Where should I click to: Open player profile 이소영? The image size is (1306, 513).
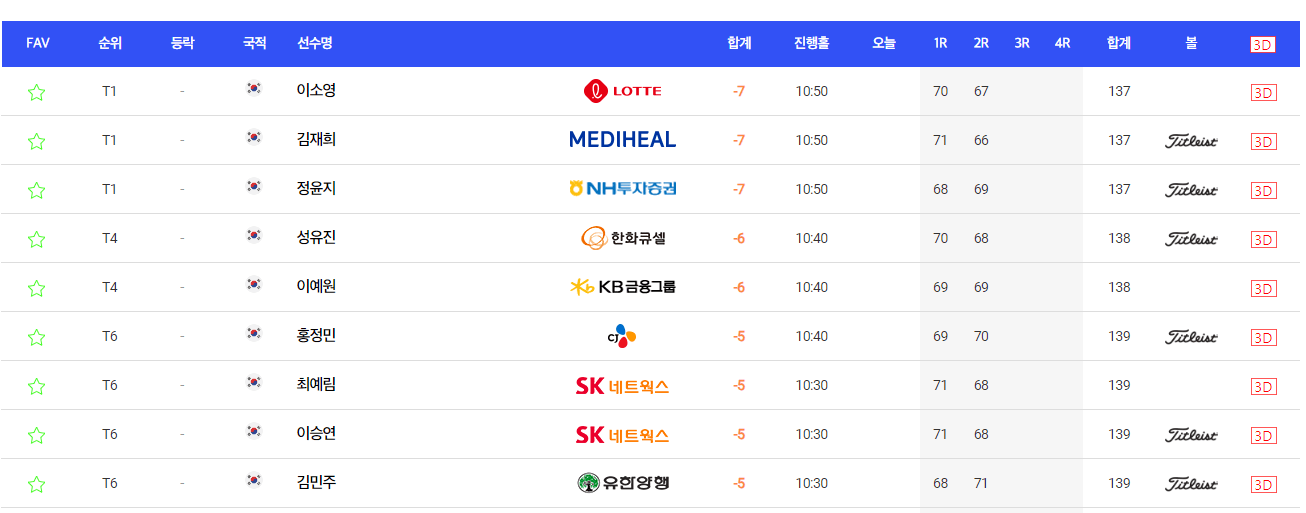pyautogui.click(x=316, y=91)
